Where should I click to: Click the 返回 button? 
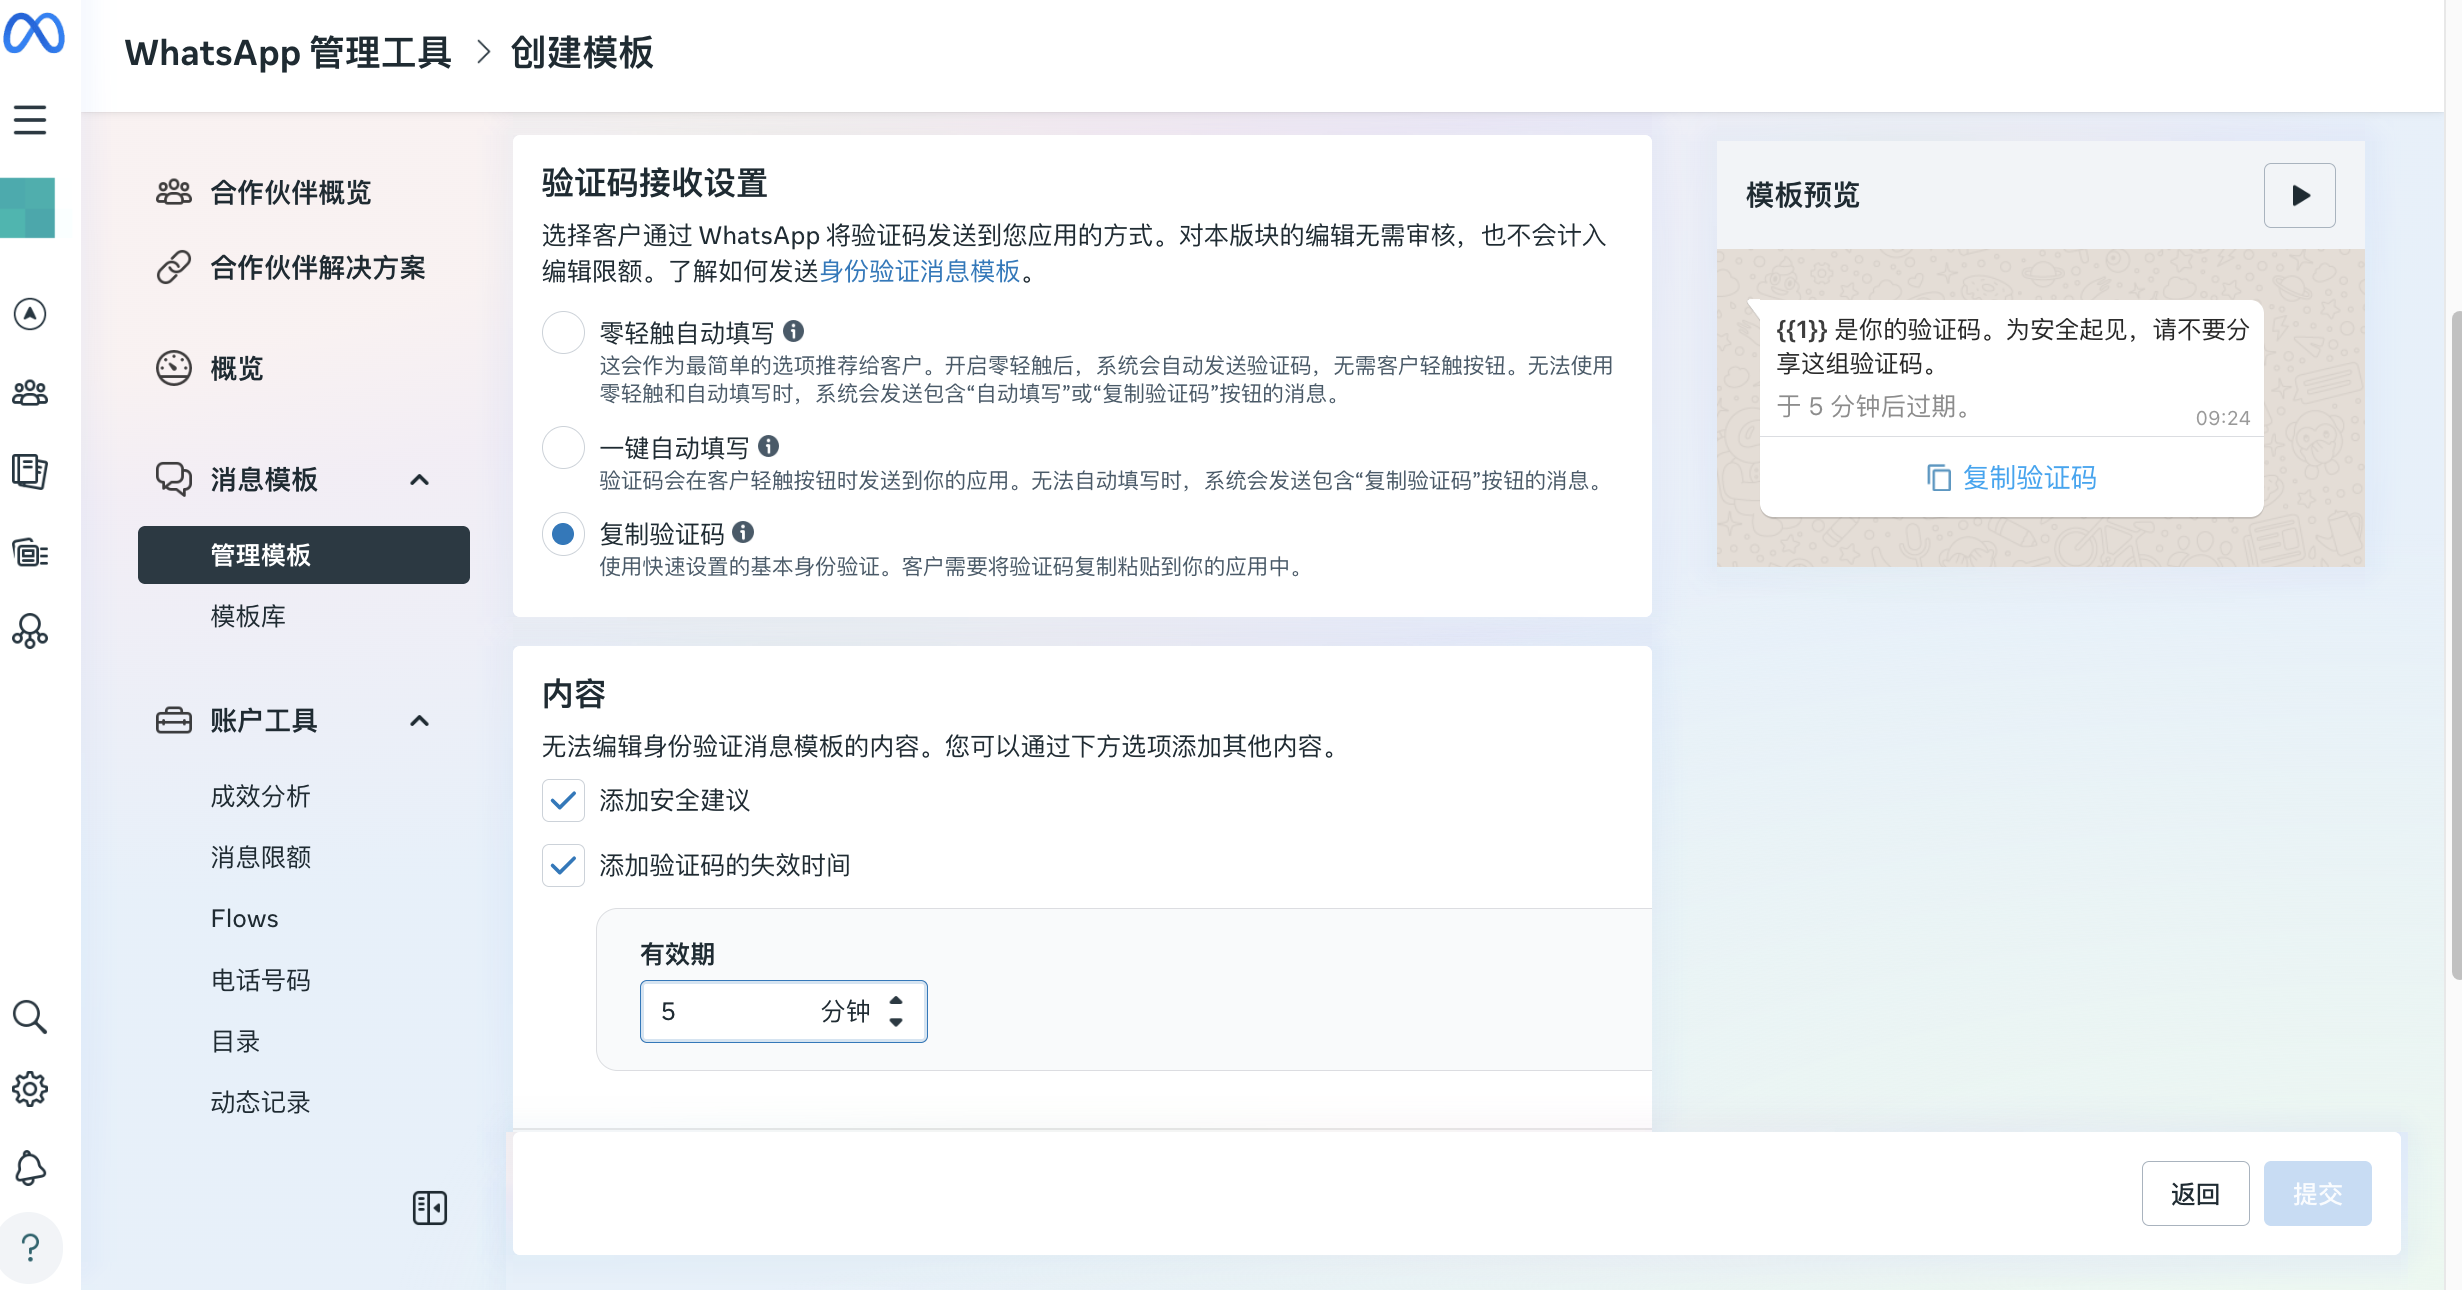tap(2195, 1194)
